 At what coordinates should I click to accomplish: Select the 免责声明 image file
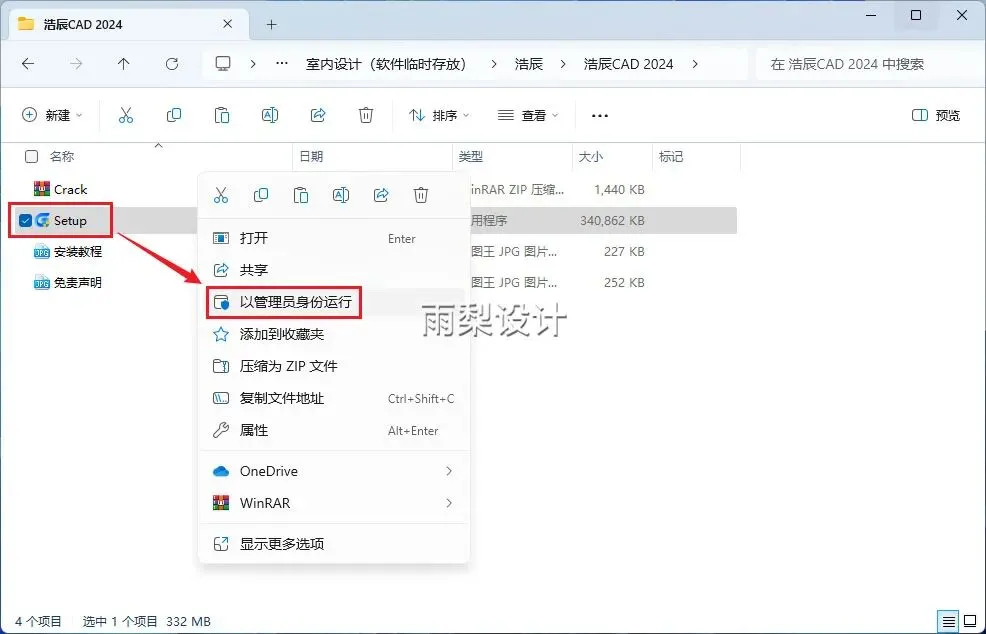78,282
